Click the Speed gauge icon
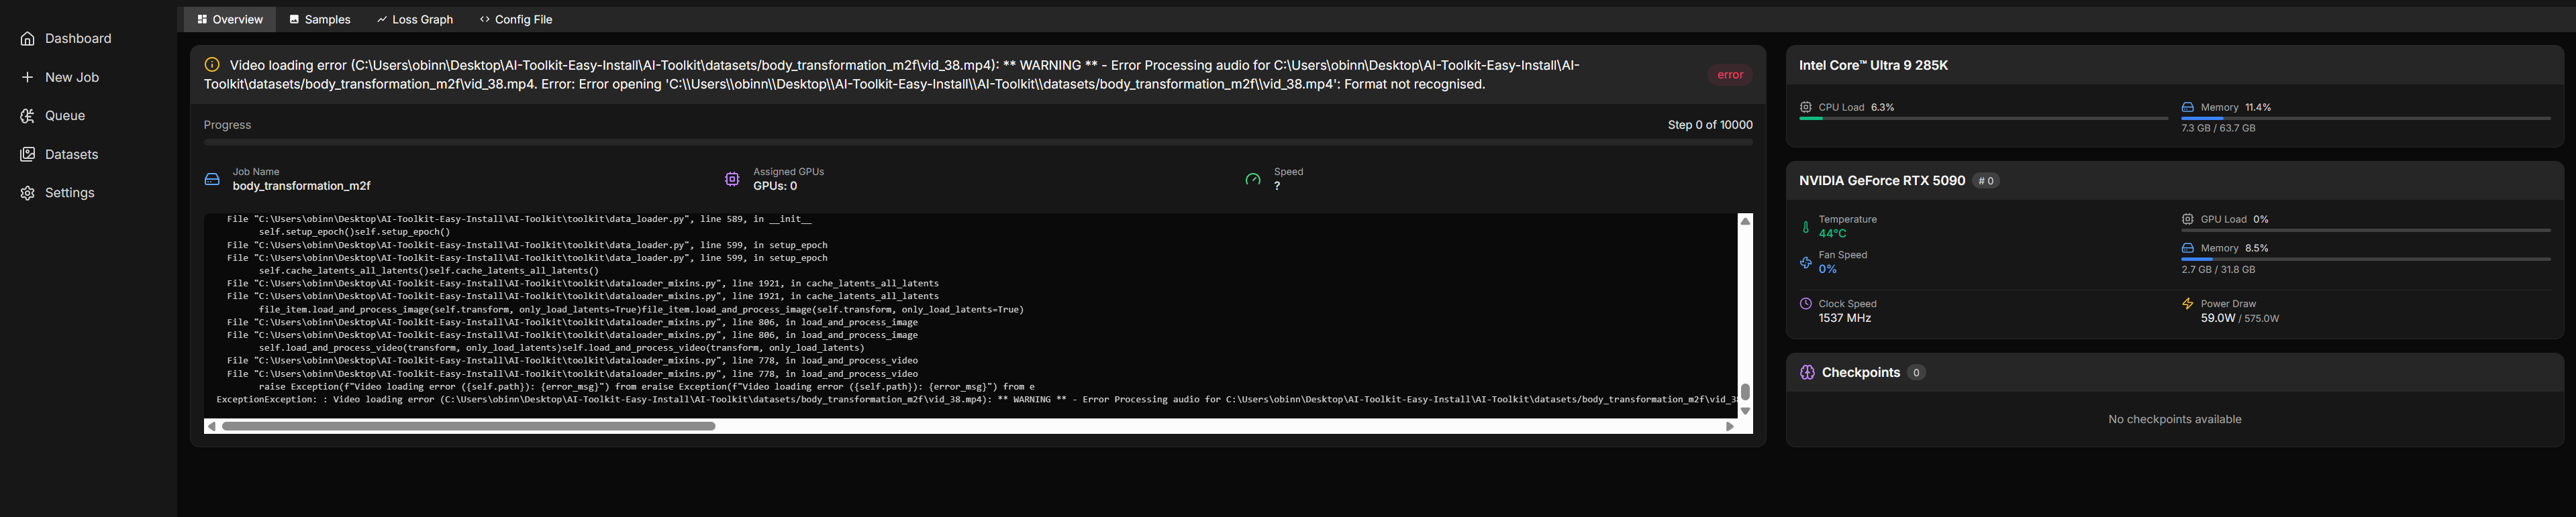 point(1253,179)
